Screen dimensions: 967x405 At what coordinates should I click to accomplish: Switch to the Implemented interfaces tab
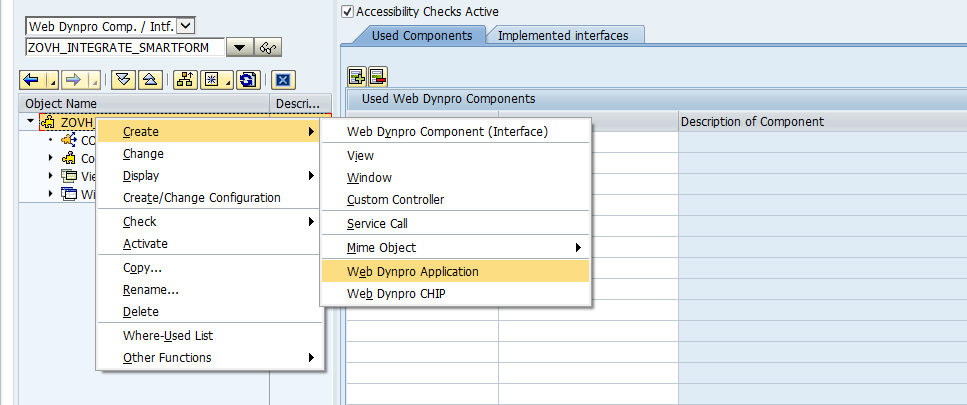563,36
